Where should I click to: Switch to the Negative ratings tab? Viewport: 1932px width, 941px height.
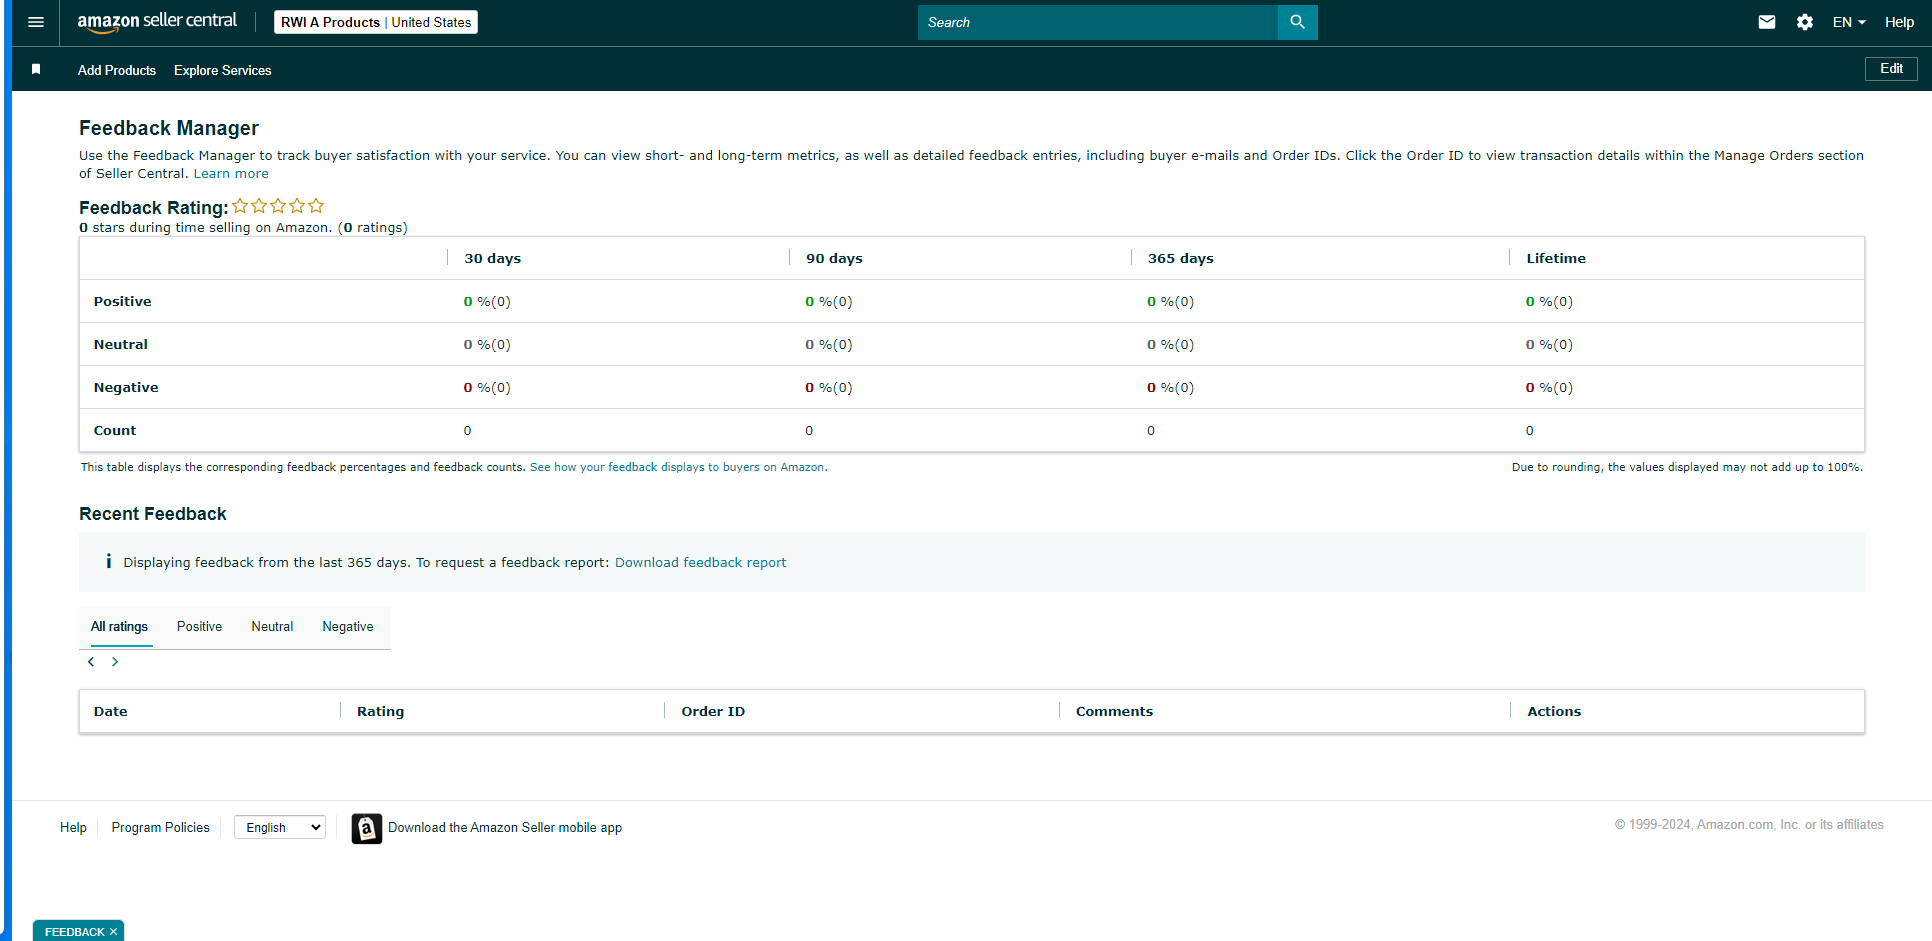348,626
